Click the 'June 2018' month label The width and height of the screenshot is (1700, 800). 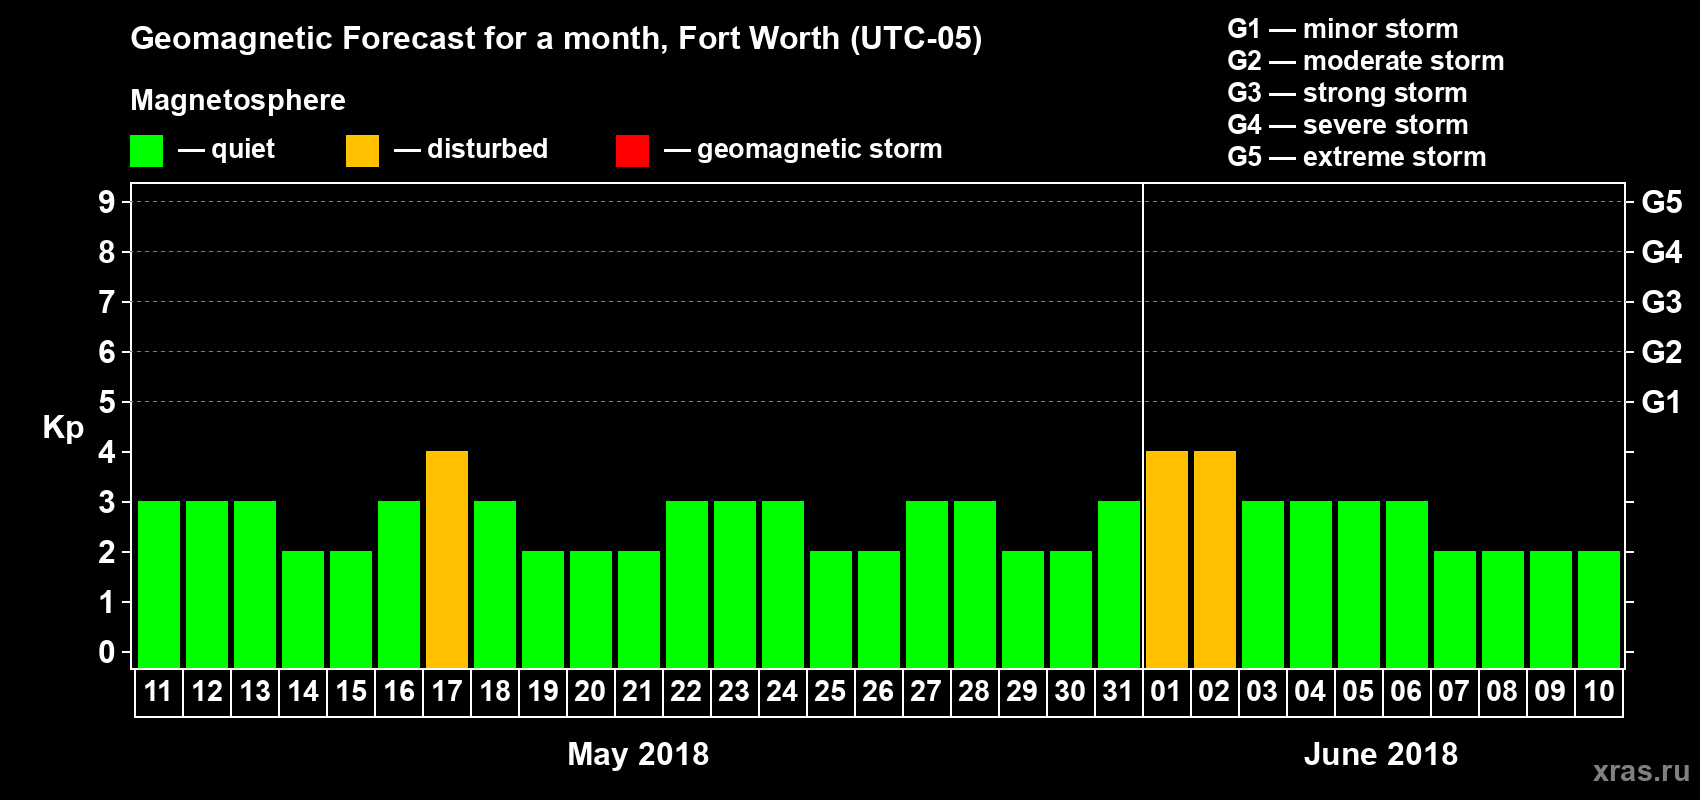1381,754
